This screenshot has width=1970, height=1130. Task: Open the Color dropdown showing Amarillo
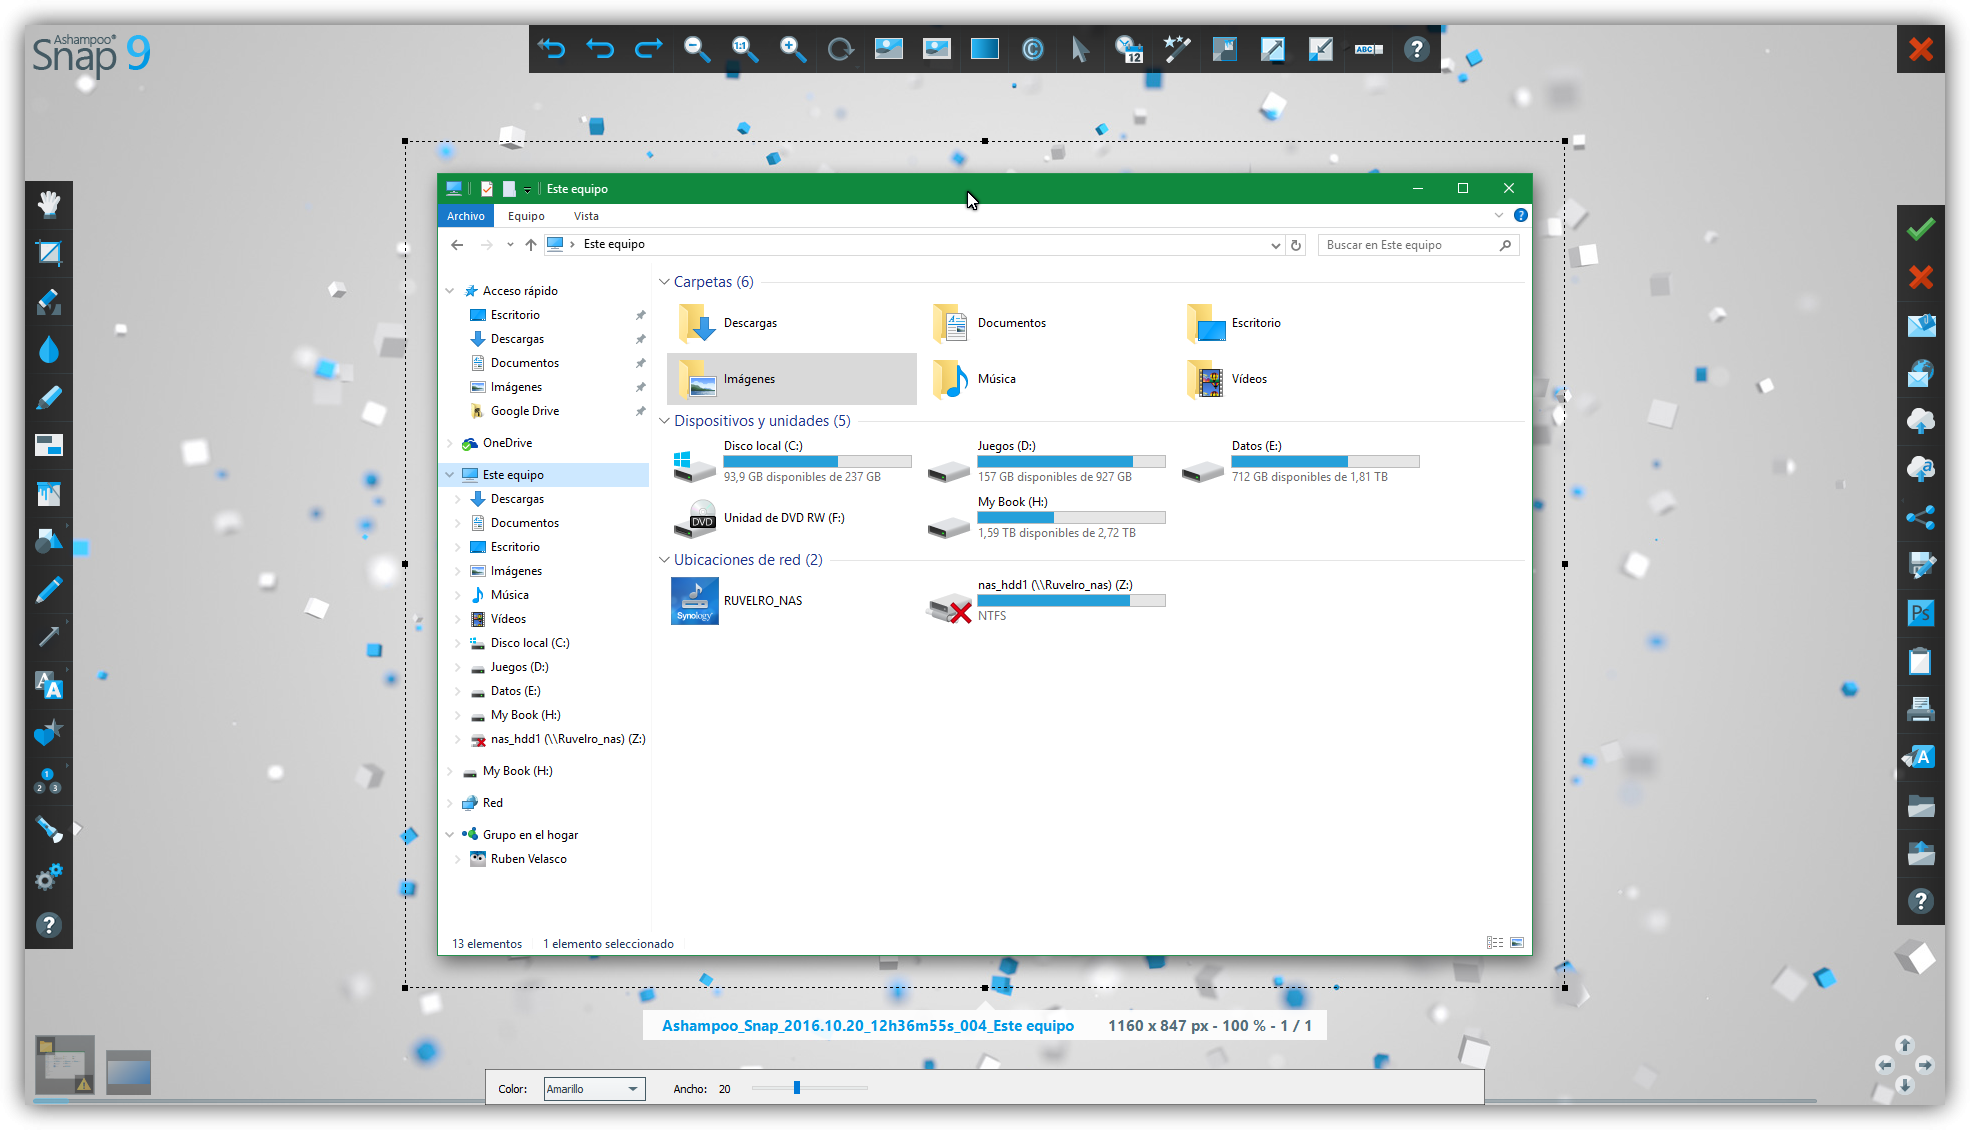pyautogui.click(x=594, y=1089)
